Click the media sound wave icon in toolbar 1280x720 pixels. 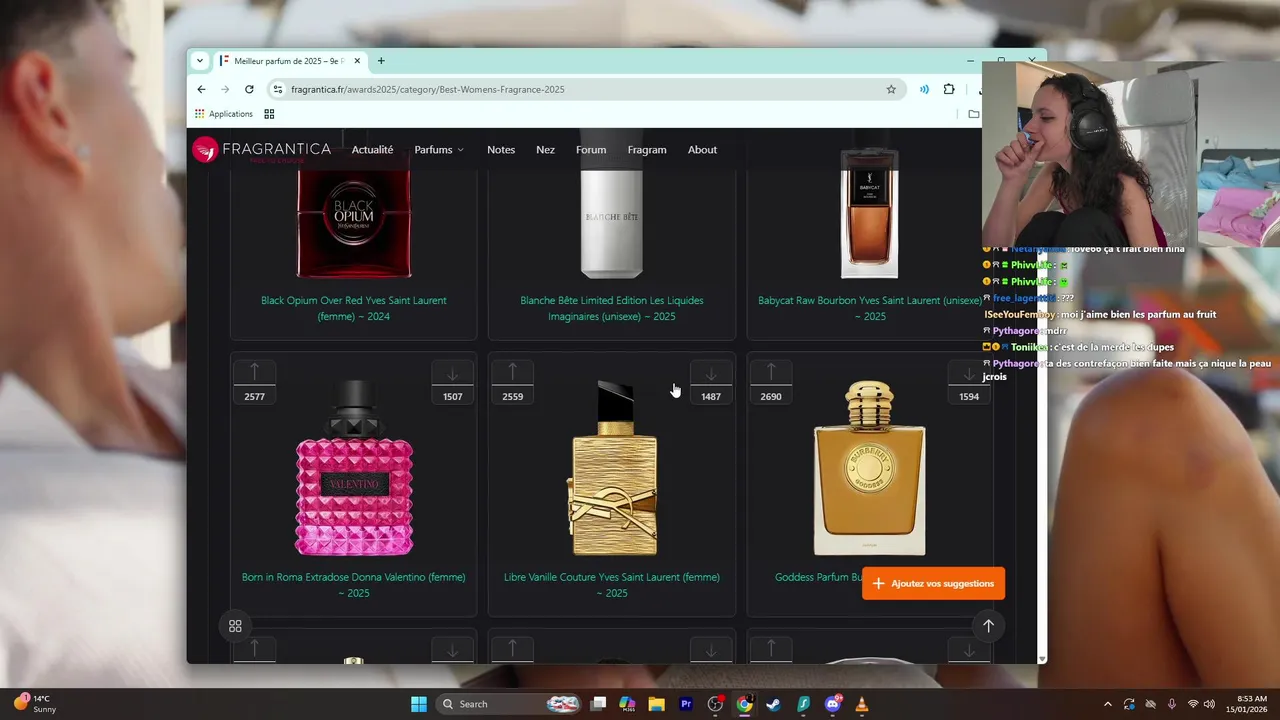[x=924, y=89]
